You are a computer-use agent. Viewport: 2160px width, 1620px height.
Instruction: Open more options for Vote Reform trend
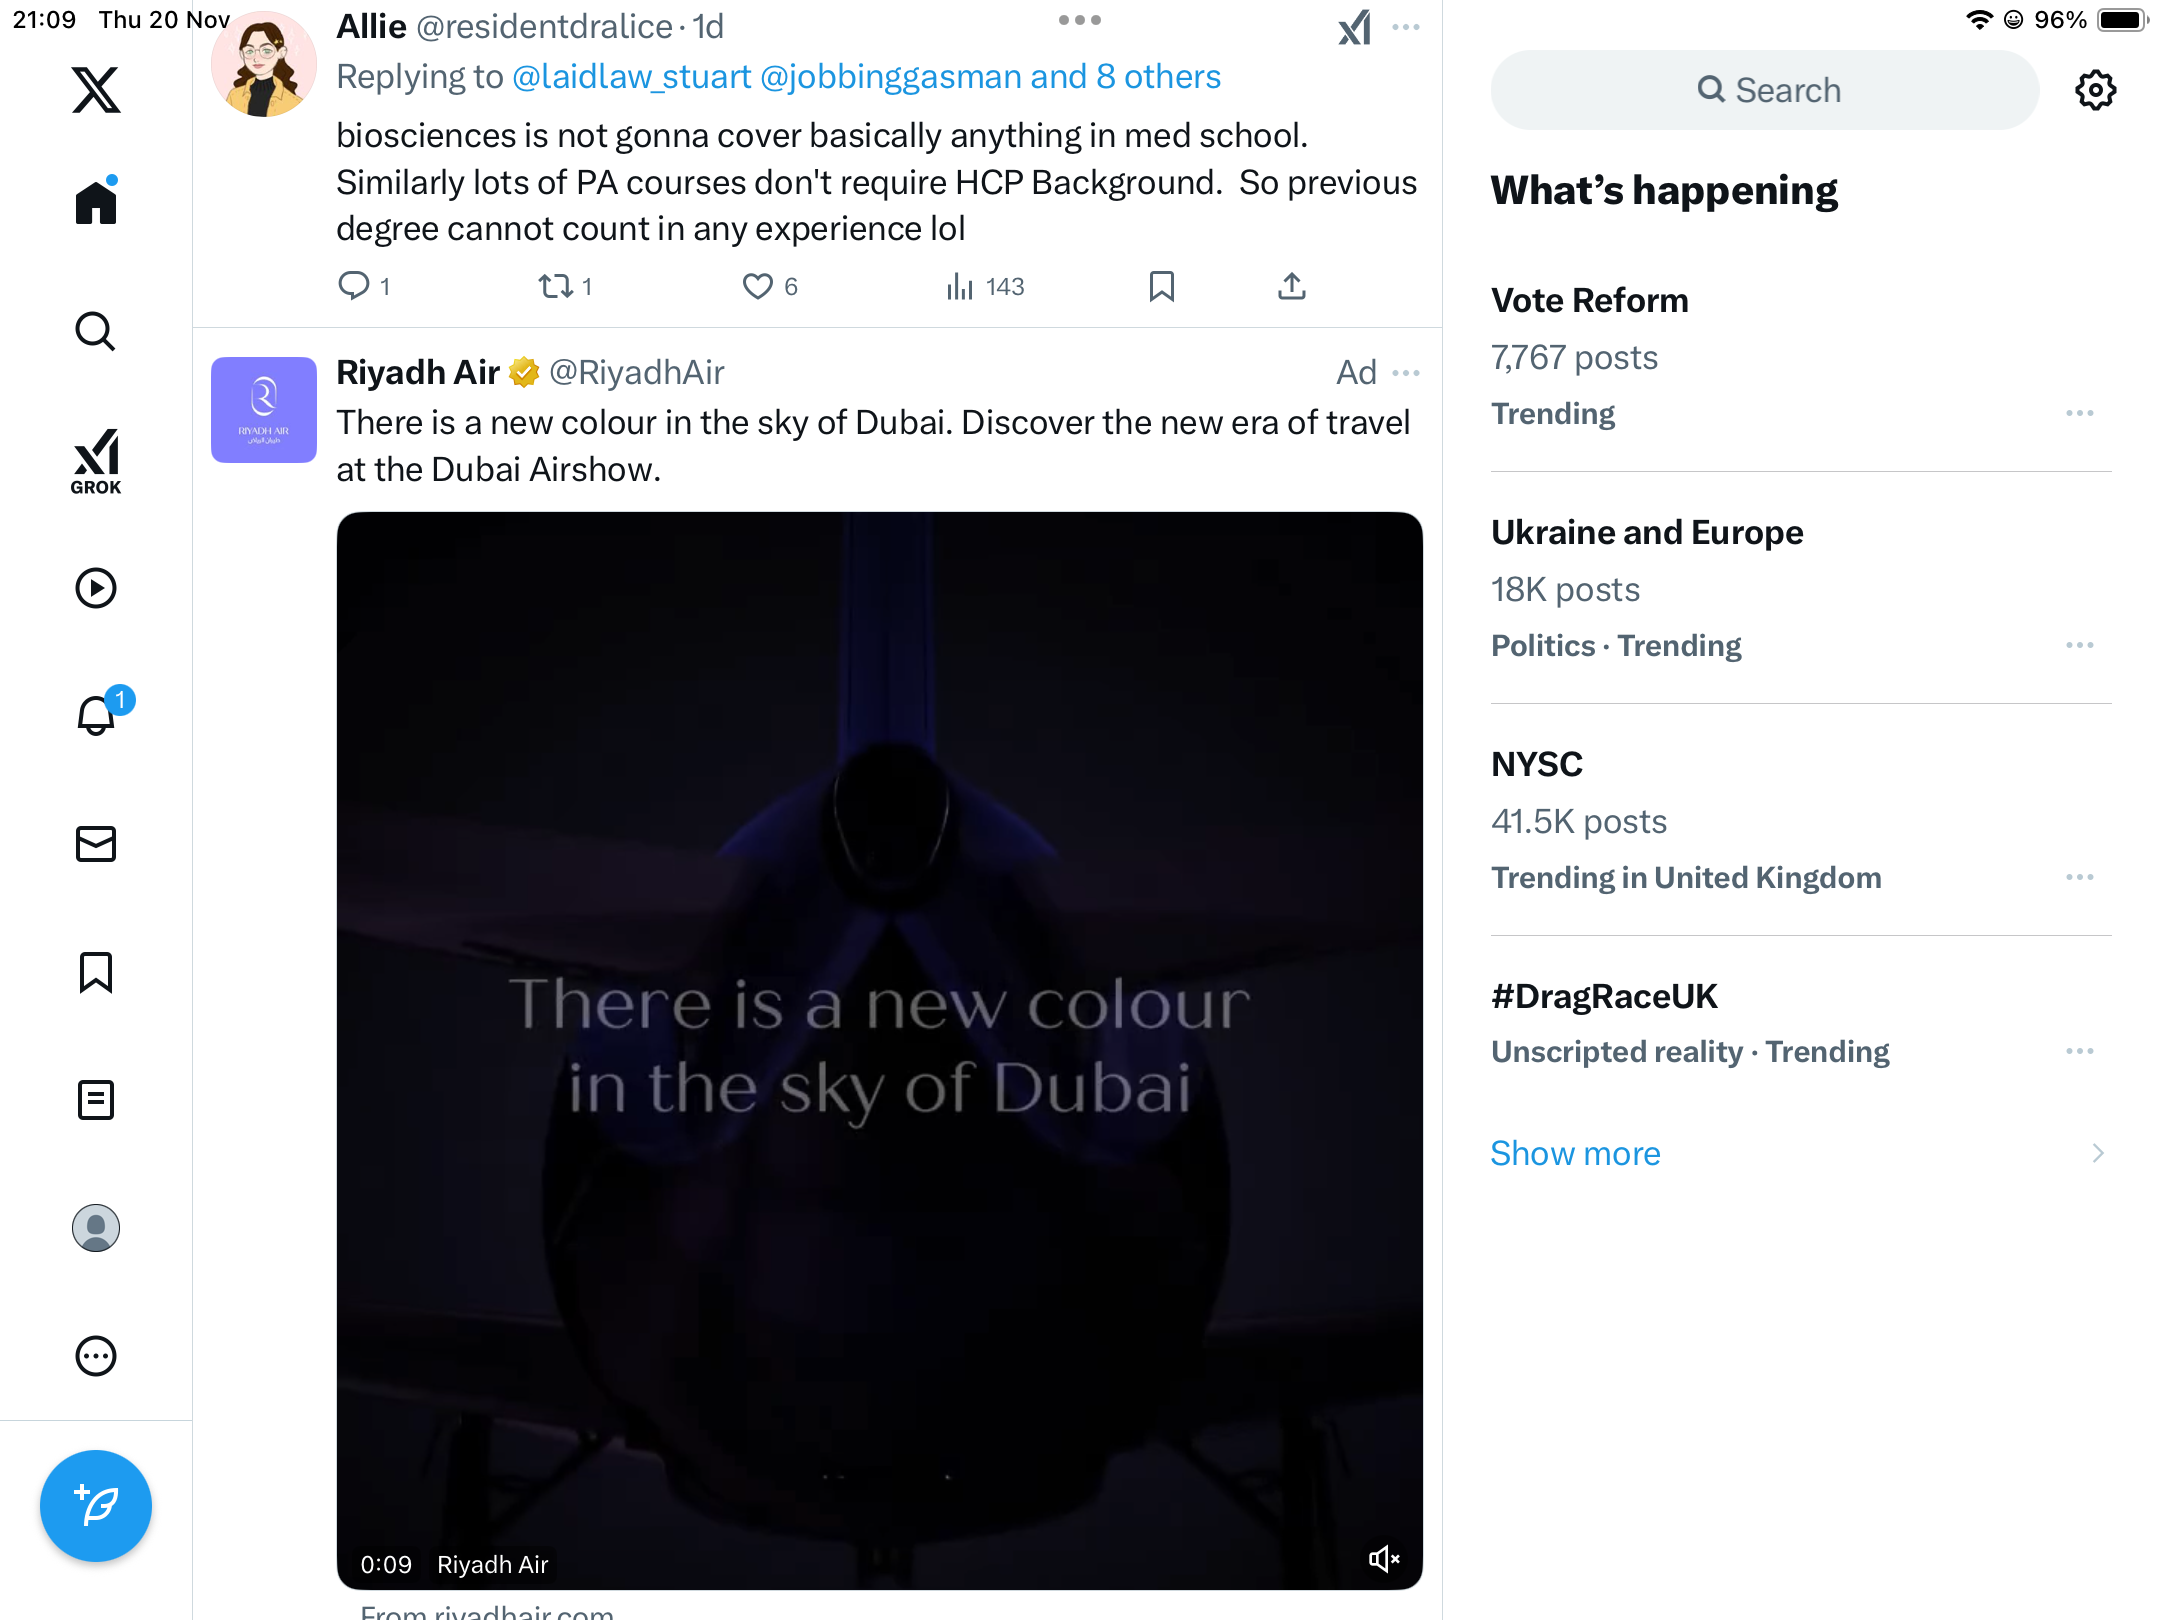point(2079,413)
